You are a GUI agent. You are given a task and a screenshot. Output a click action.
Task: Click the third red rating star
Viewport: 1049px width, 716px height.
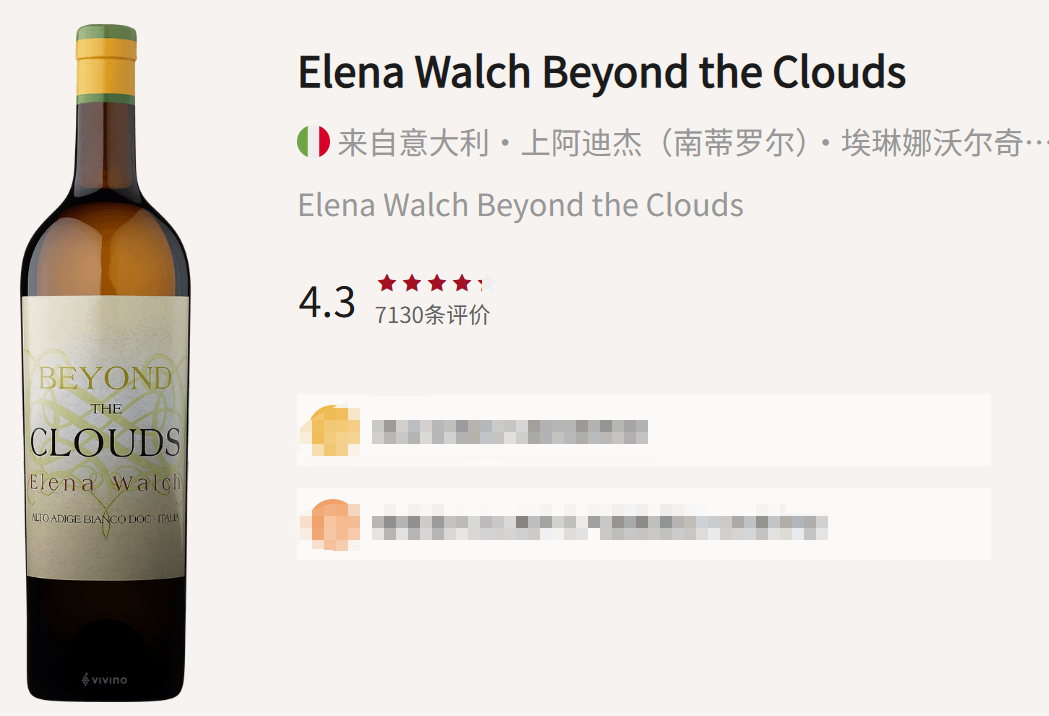pyautogui.click(x=437, y=283)
